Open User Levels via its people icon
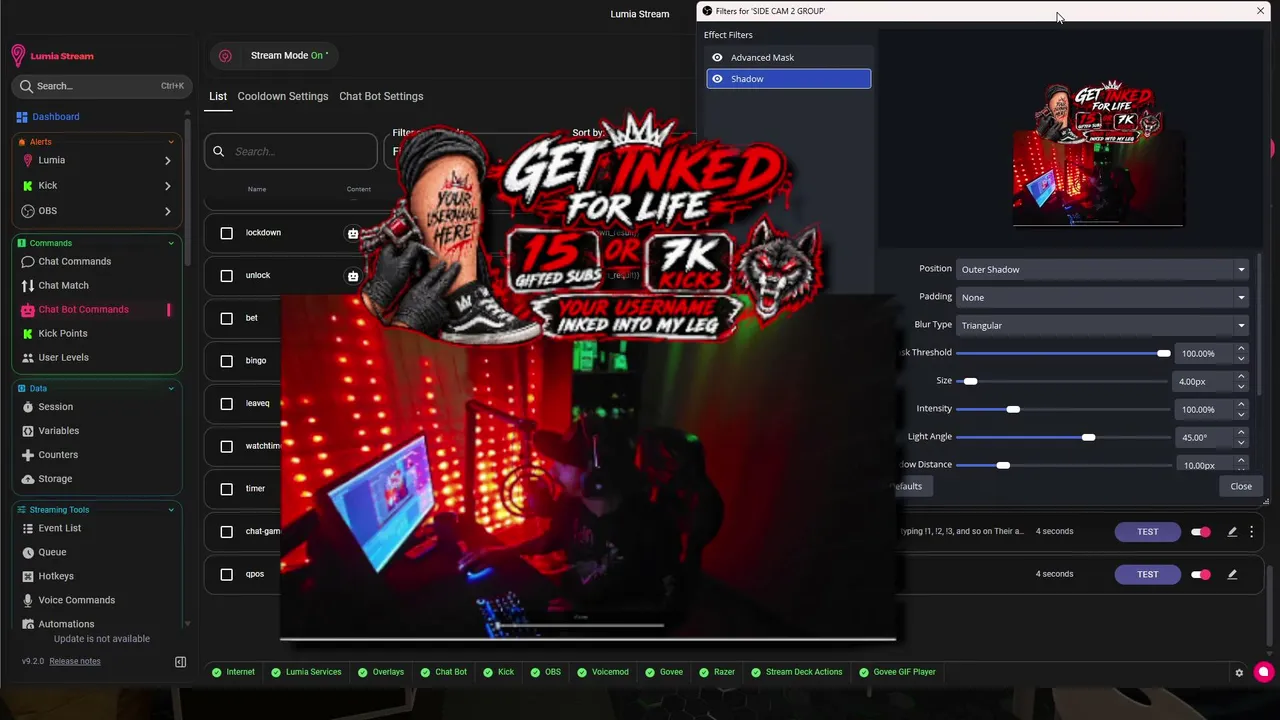This screenshot has height=720, width=1280. pyautogui.click(x=28, y=358)
